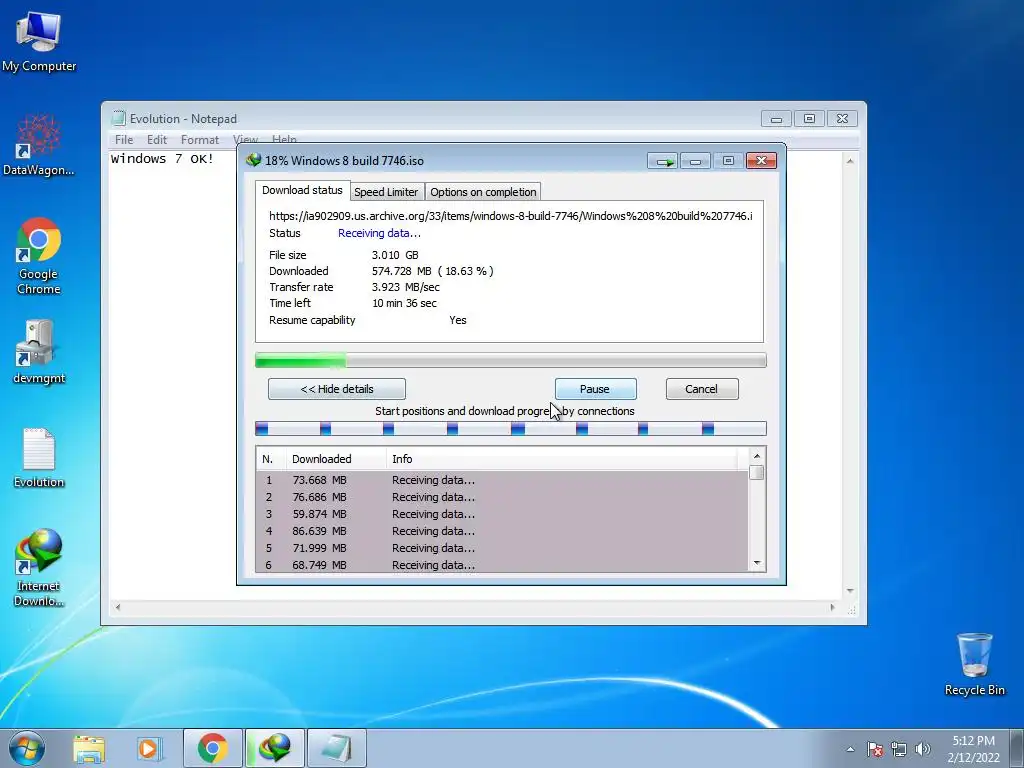The image size is (1024, 768).
Task: Cancel the download
Action: [x=702, y=389]
